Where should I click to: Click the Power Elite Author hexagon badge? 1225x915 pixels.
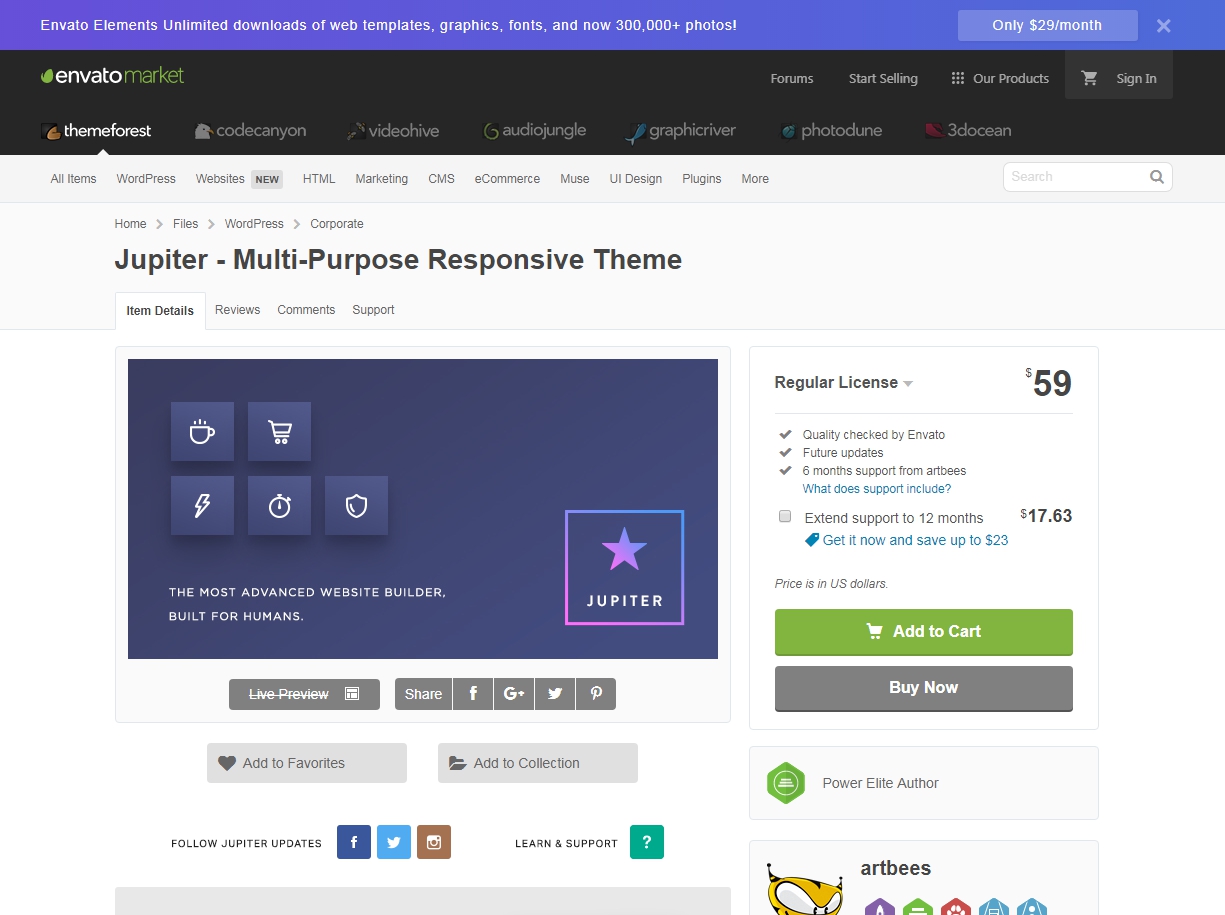click(786, 783)
